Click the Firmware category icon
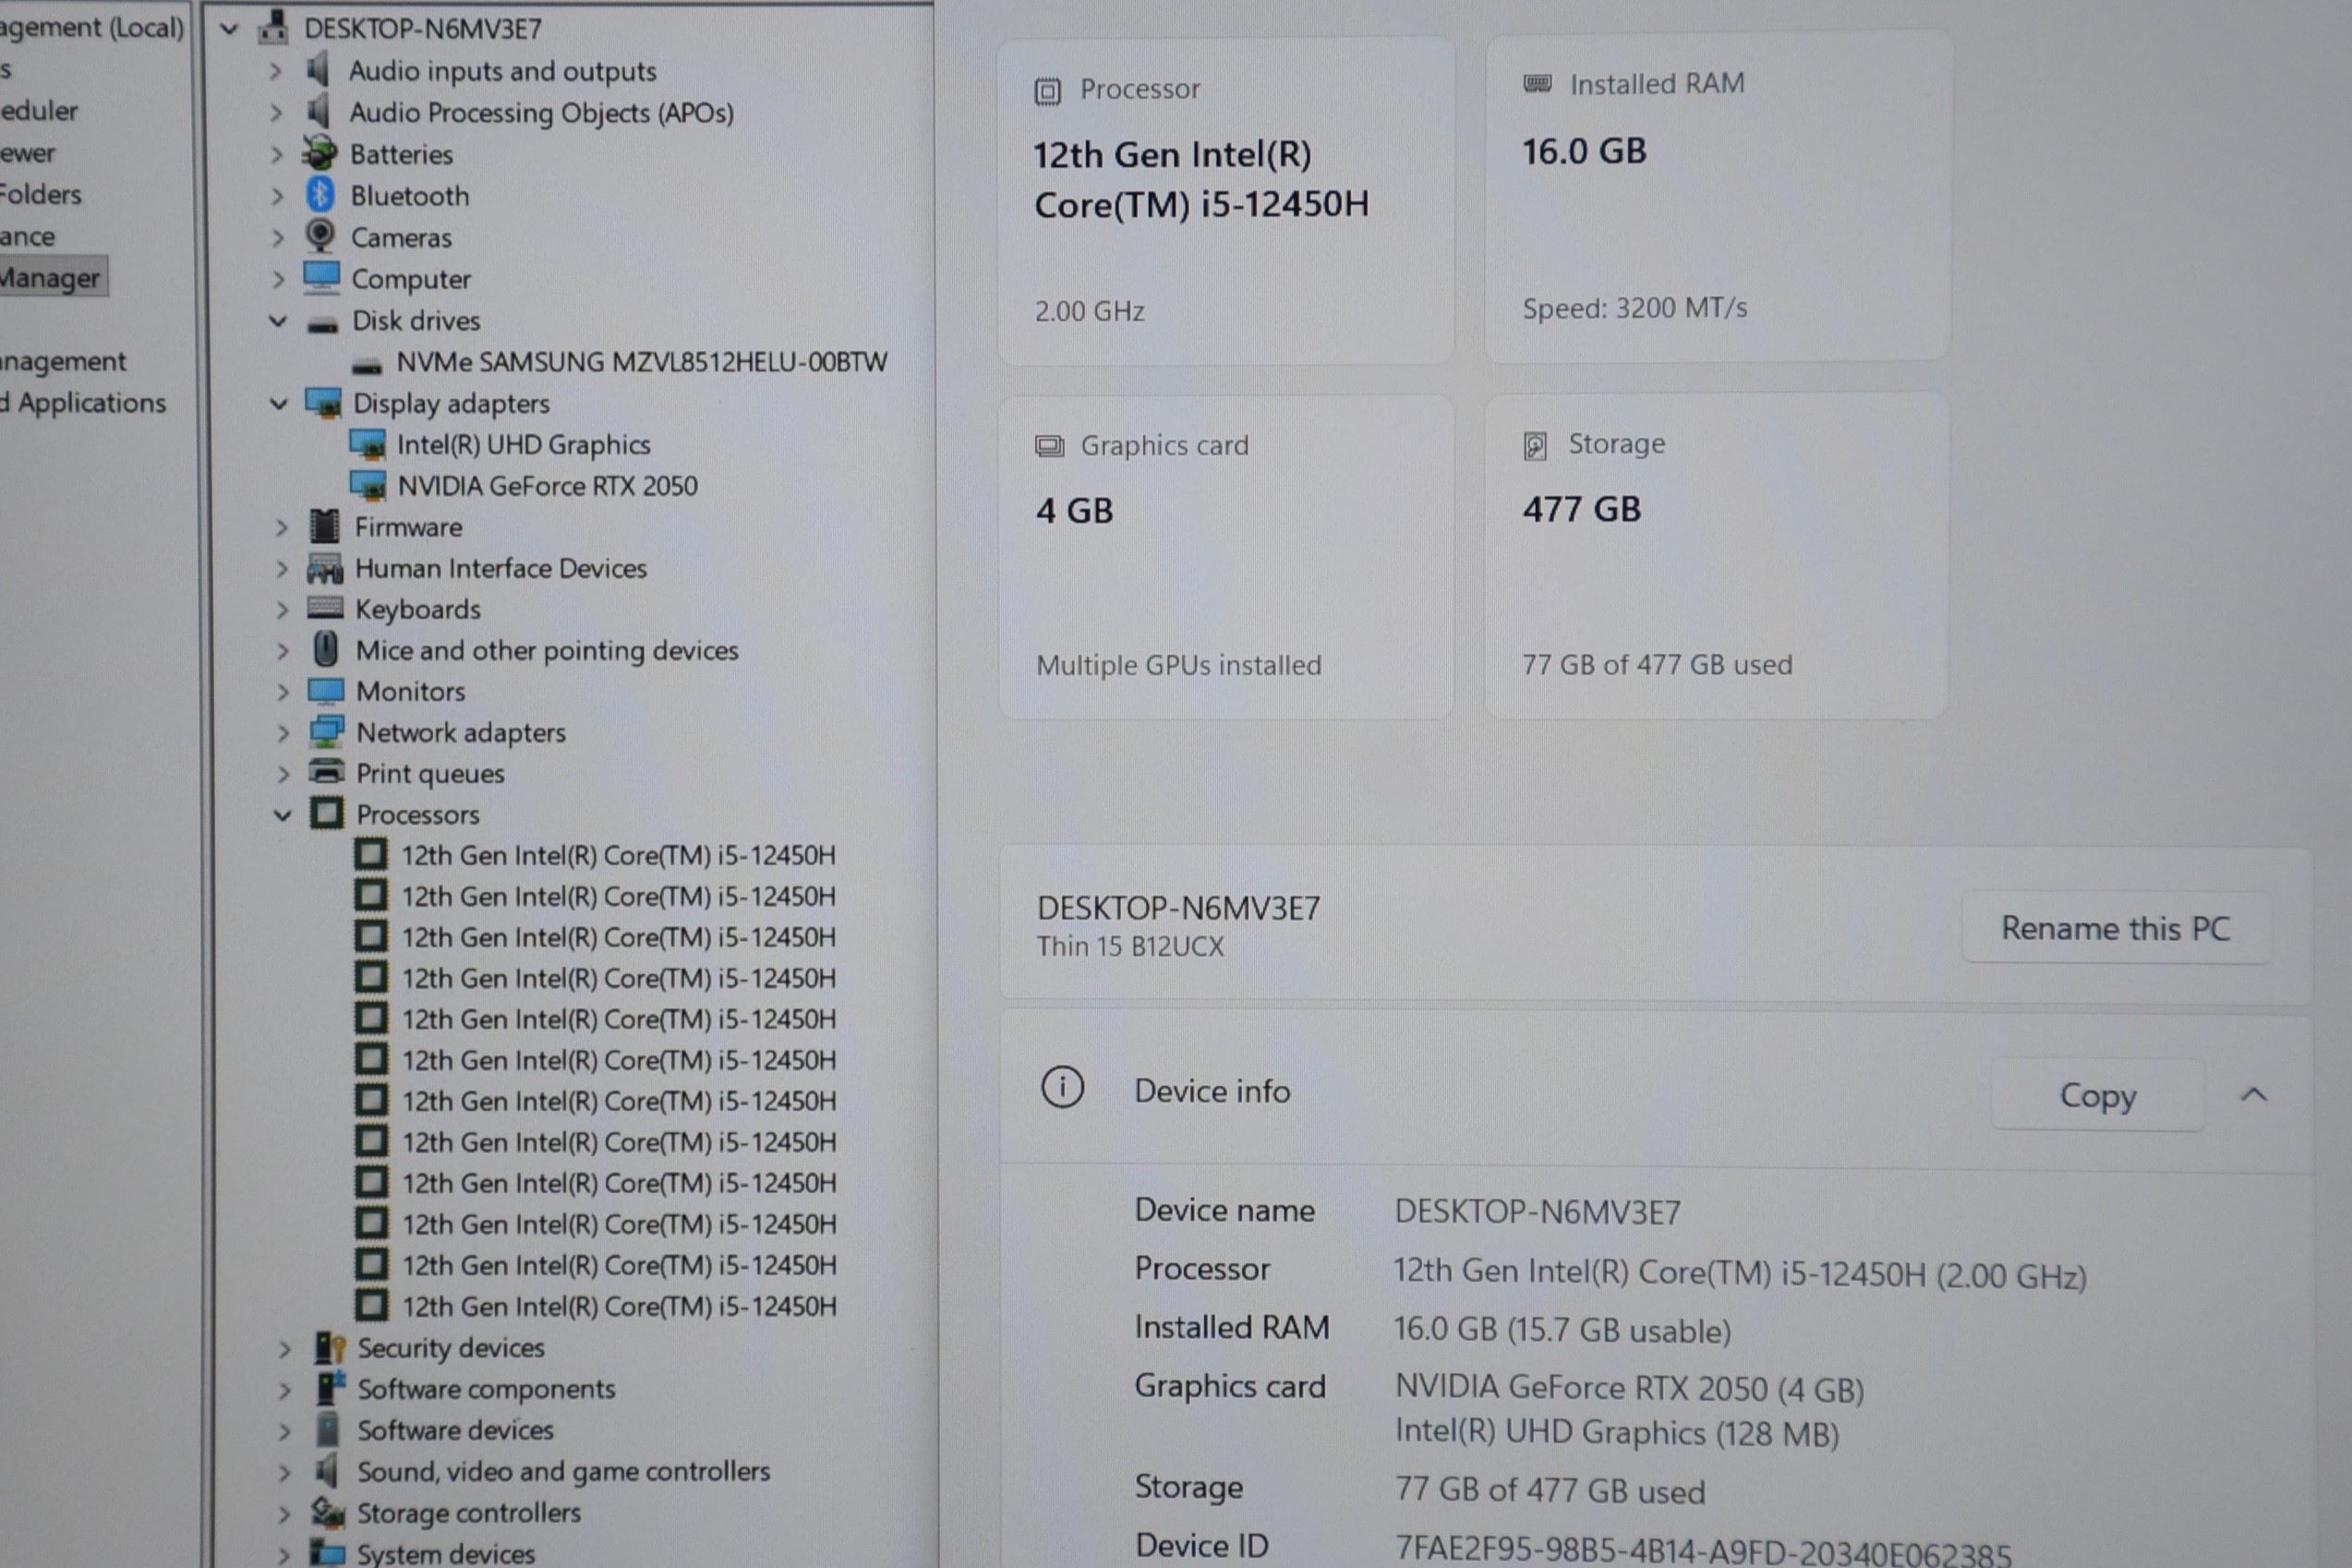This screenshot has height=1568, width=2352. (324, 526)
